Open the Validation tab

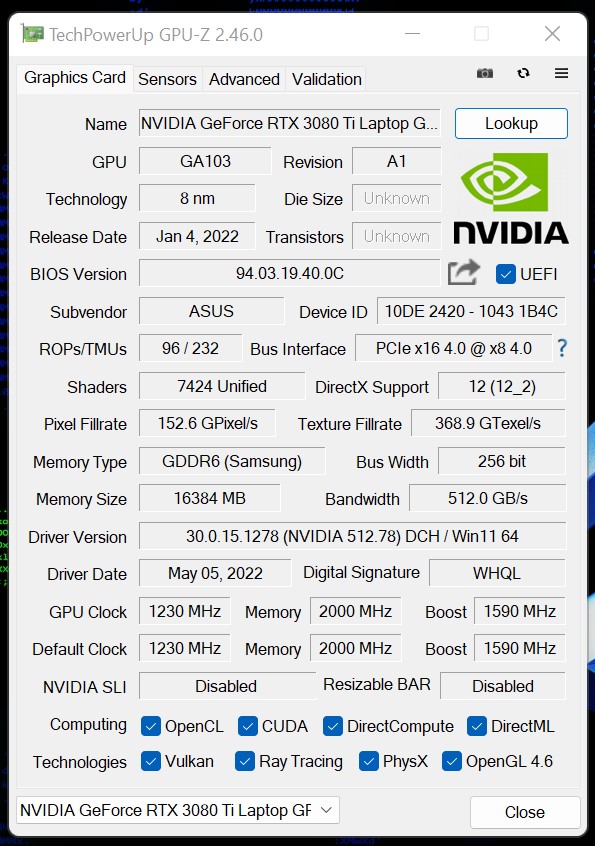coord(326,79)
